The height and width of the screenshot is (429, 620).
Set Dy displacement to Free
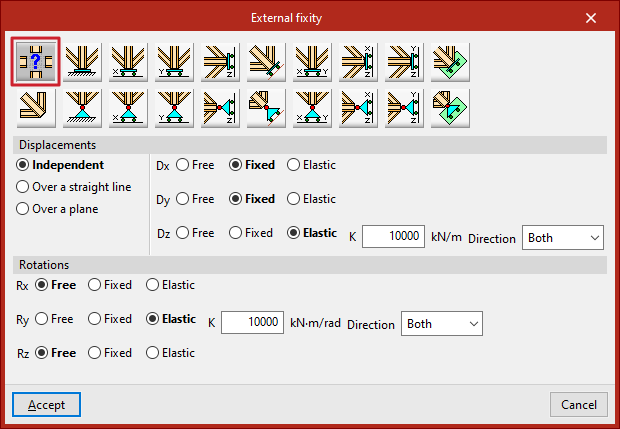point(195,199)
